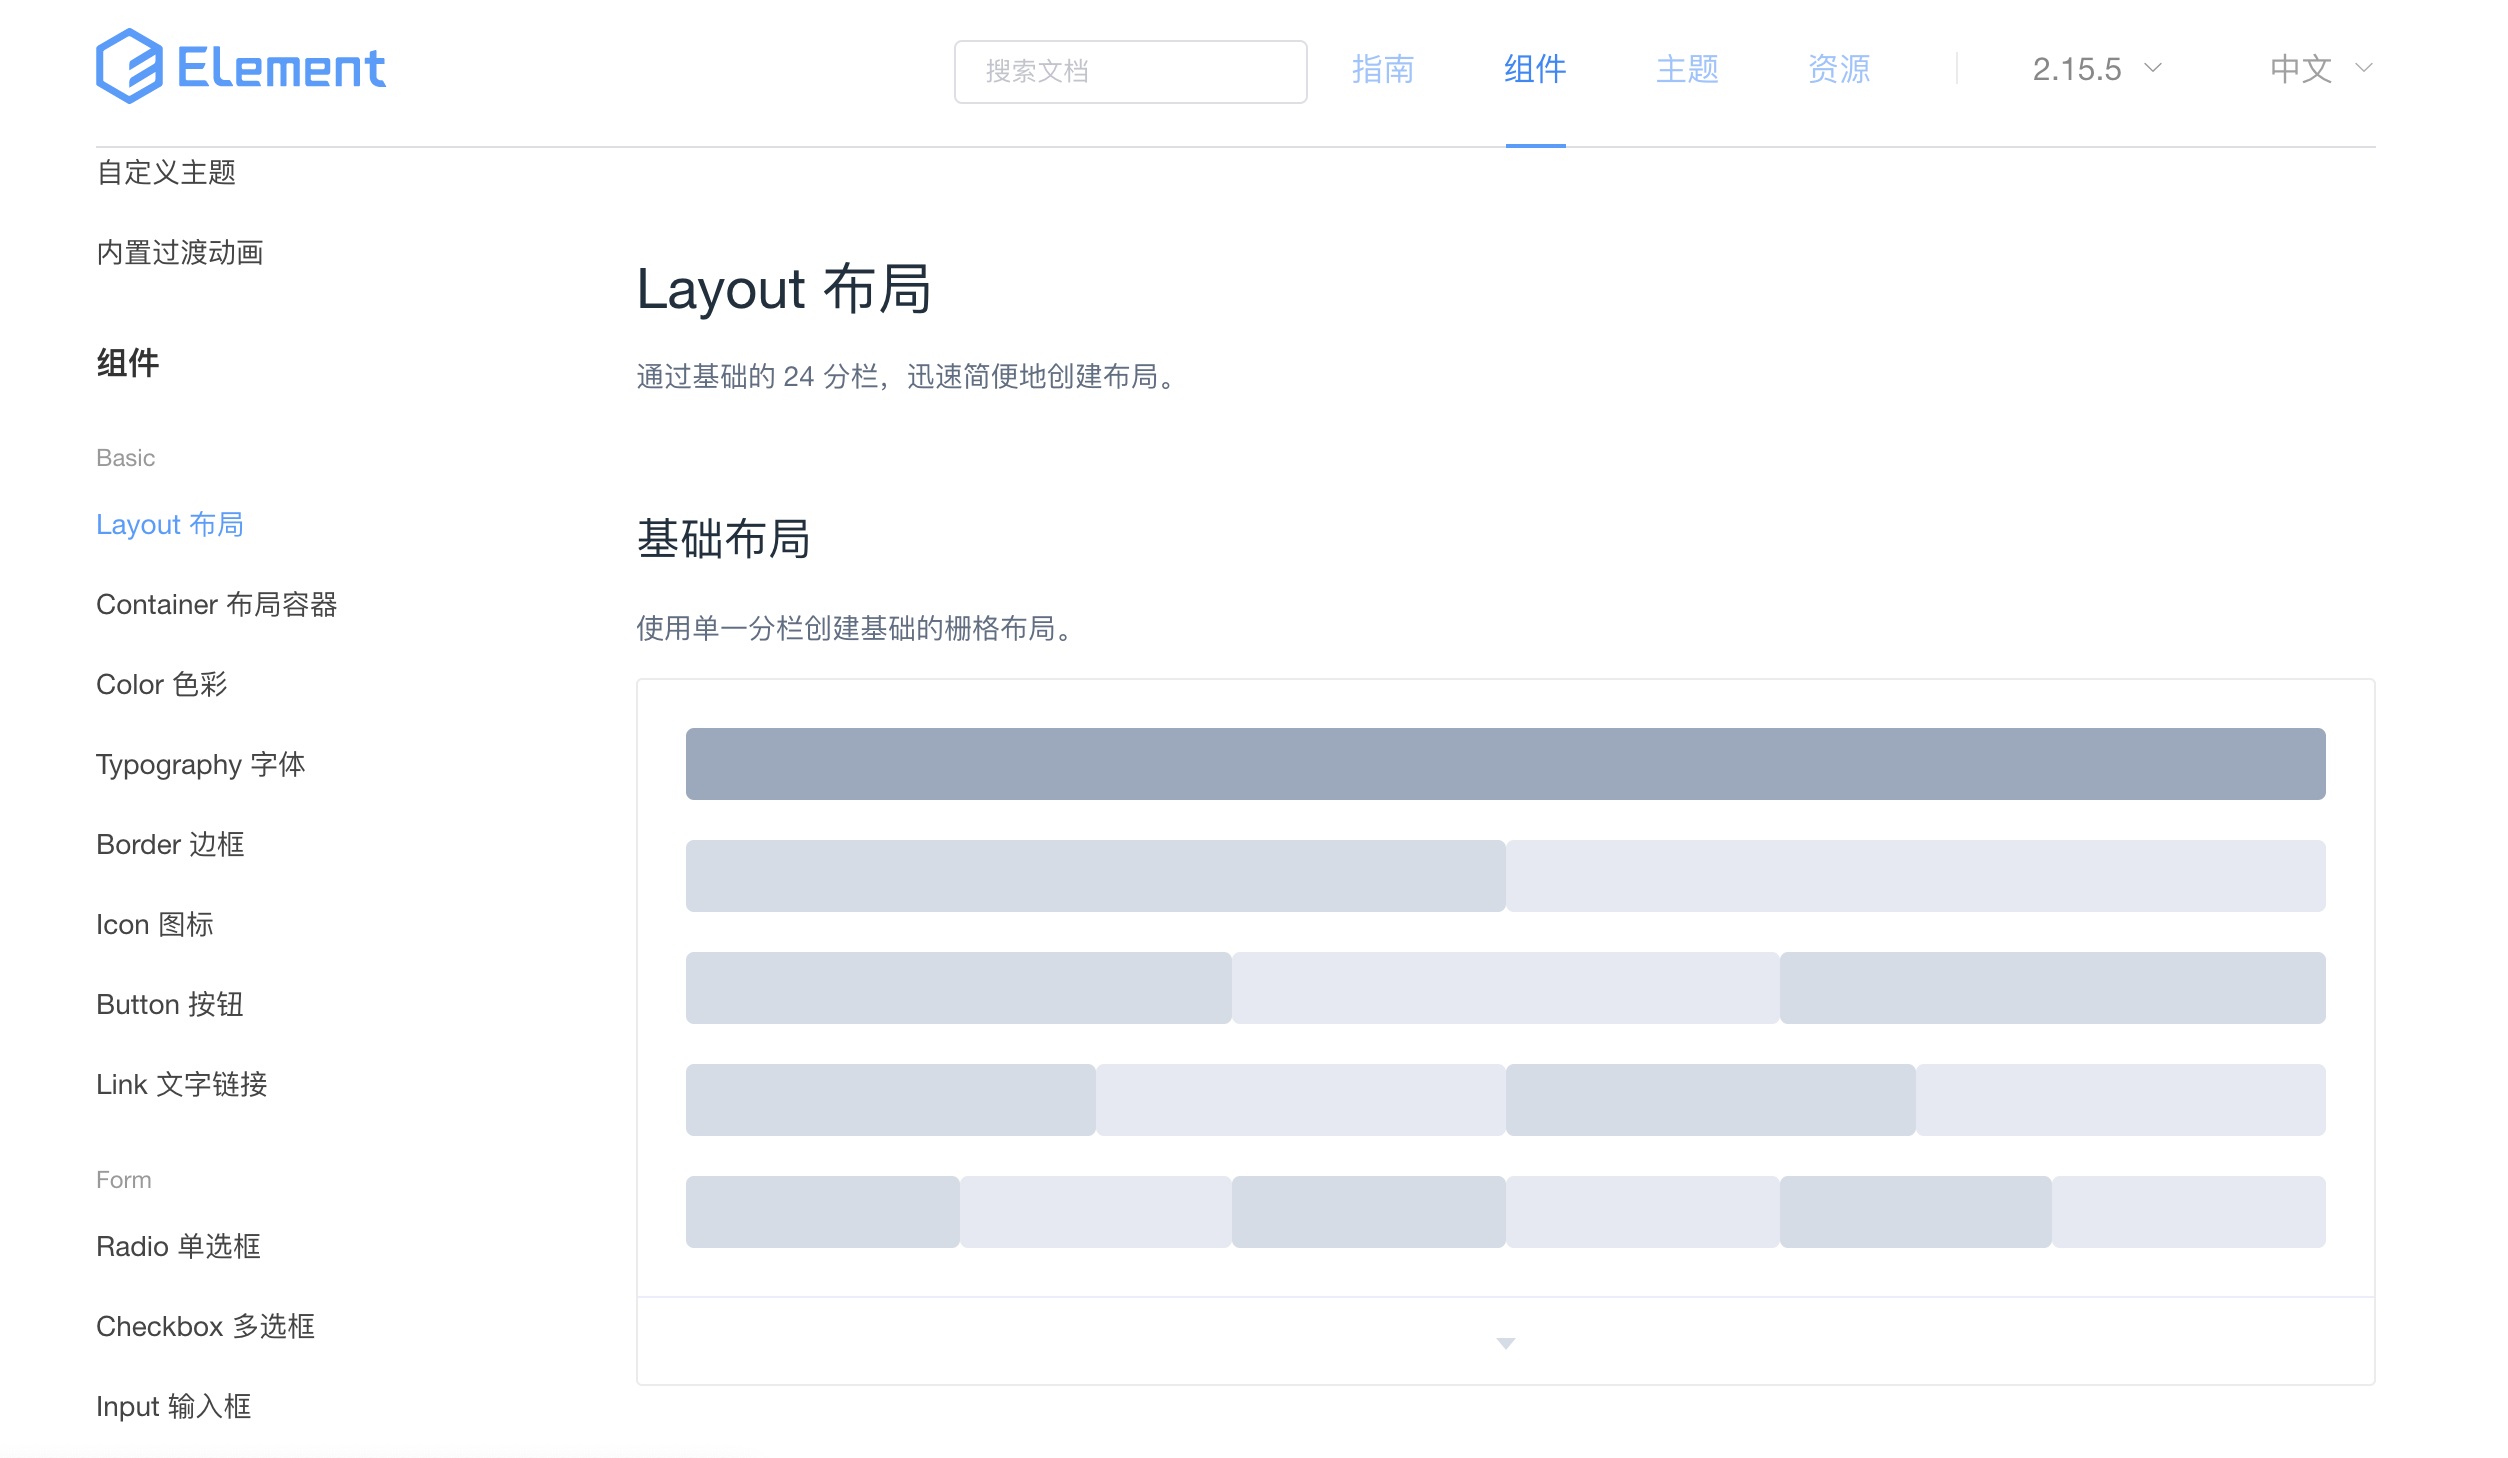Viewport: 2508px width, 1458px height.
Task: Open Border 边框 page
Action: pos(170,844)
